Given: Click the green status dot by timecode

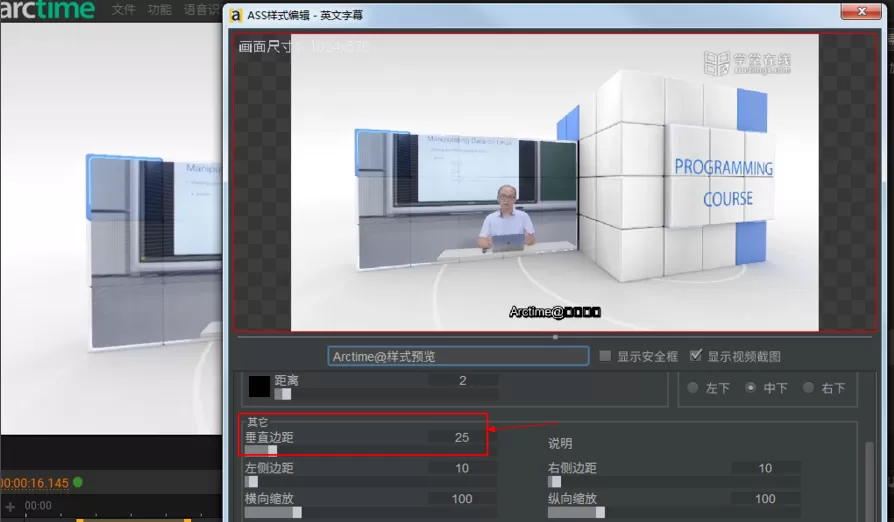Looking at the screenshot, I should (x=78, y=482).
